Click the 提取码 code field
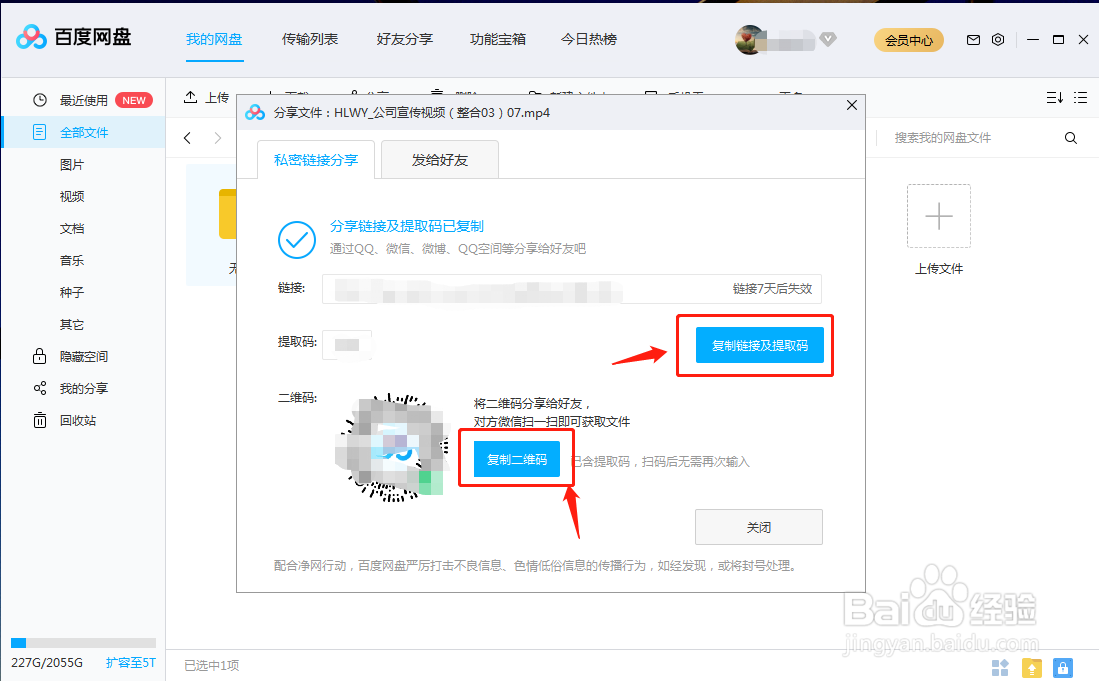The image size is (1099, 681). point(347,345)
